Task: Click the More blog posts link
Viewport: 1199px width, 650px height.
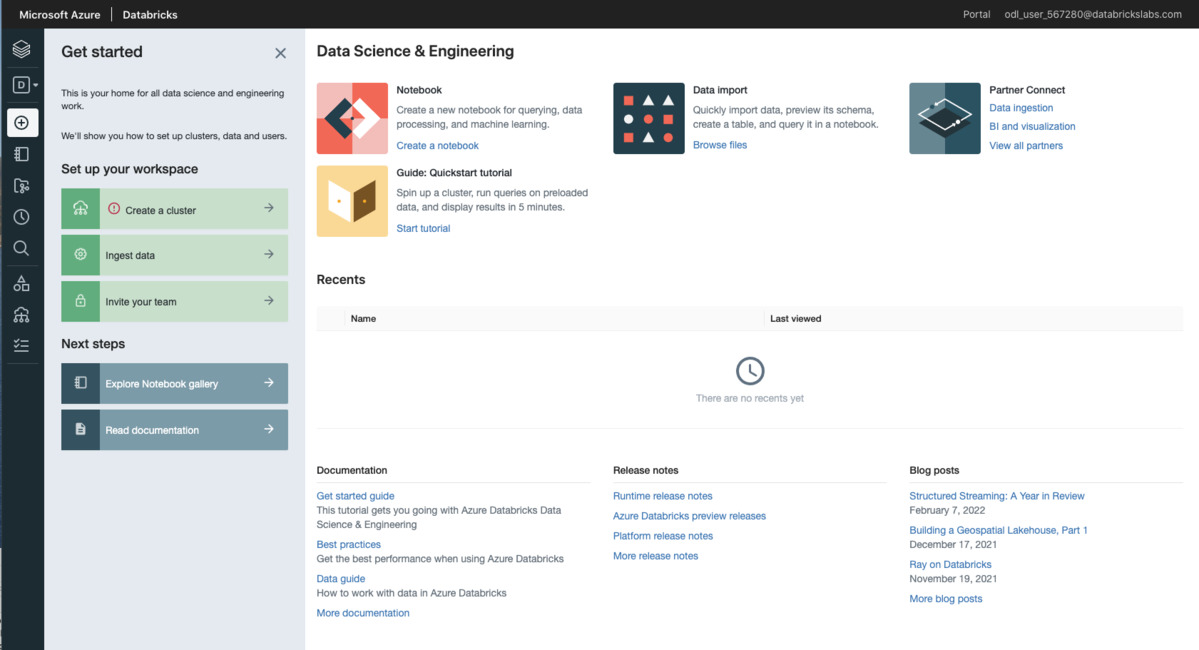Action: [x=946, y=599]
